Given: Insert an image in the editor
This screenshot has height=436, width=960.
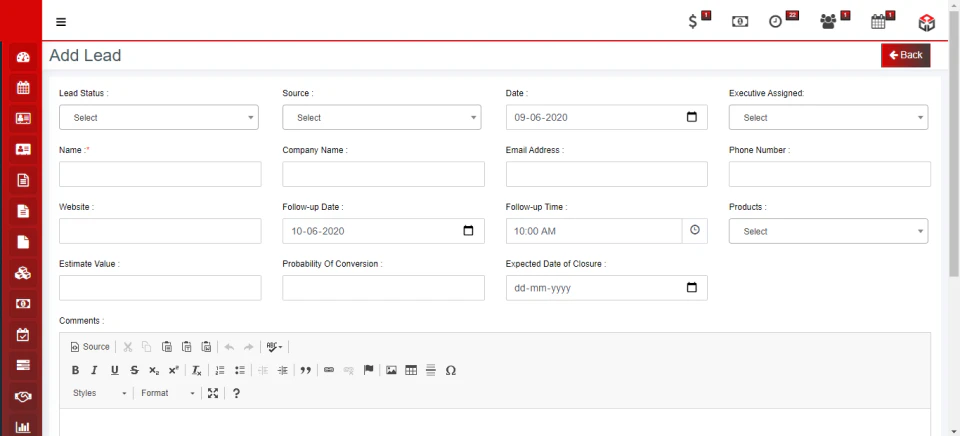Looking at the screenshot, I should pos(391,370).
